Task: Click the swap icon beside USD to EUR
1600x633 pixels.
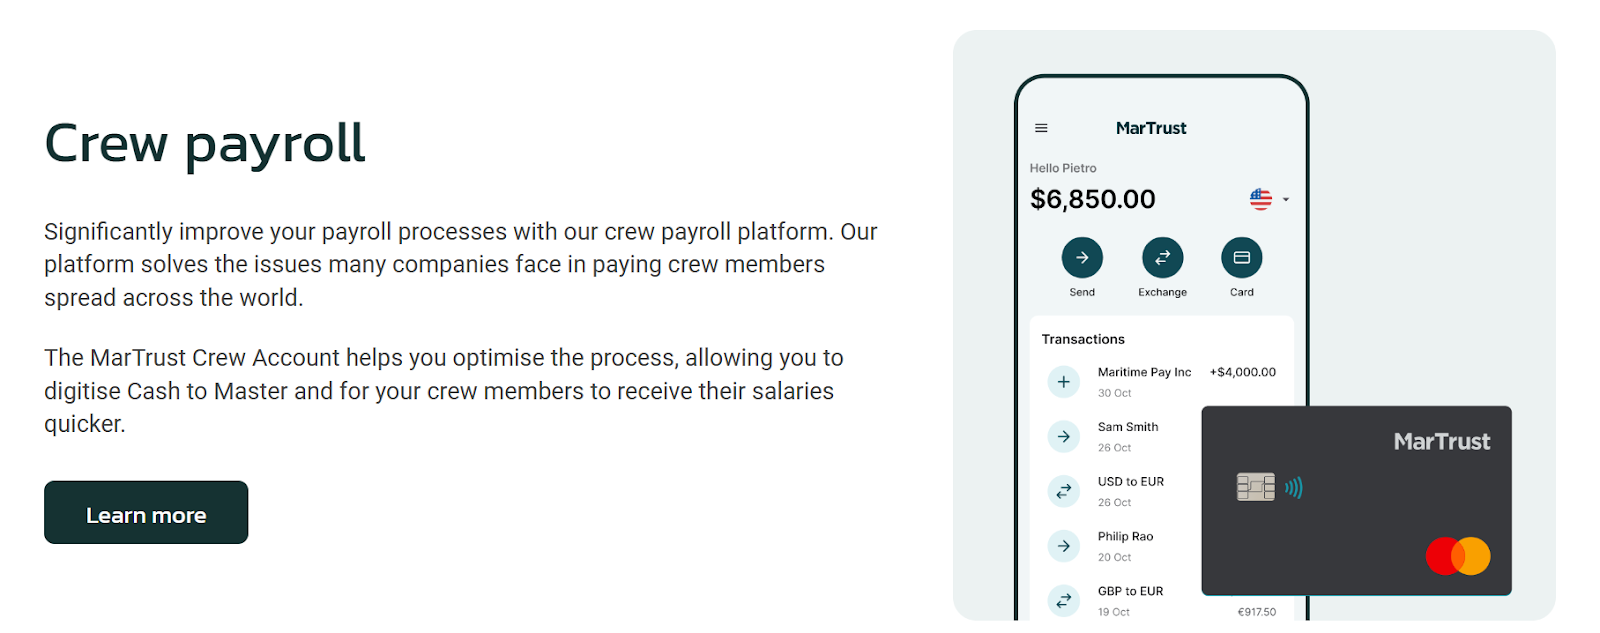Action: (x=1064, y=491)
